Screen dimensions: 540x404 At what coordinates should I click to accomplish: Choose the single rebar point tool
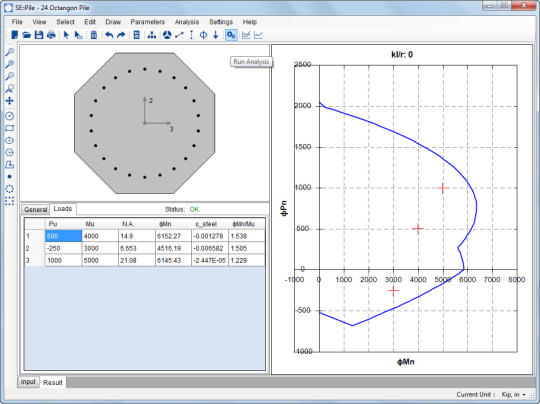click(x=9, y=177)
